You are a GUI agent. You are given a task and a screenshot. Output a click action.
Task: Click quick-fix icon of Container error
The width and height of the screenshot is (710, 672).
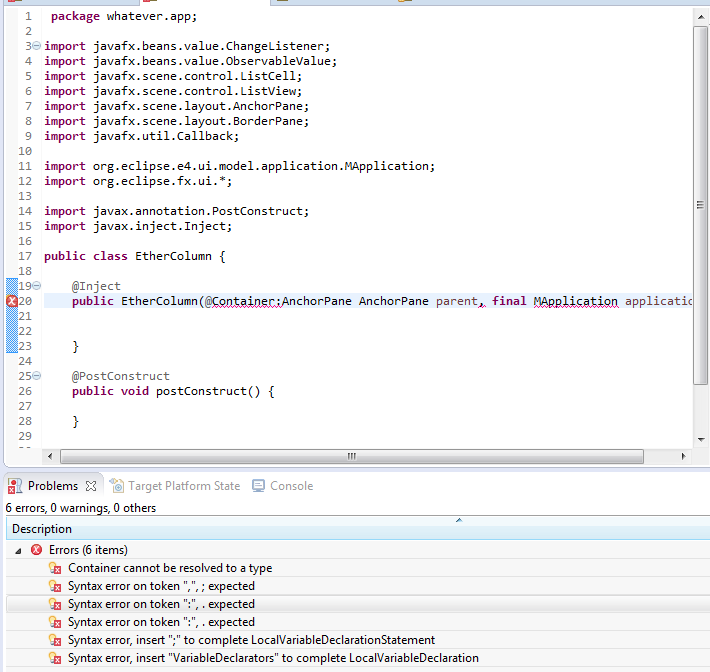(x=55, y=568)
